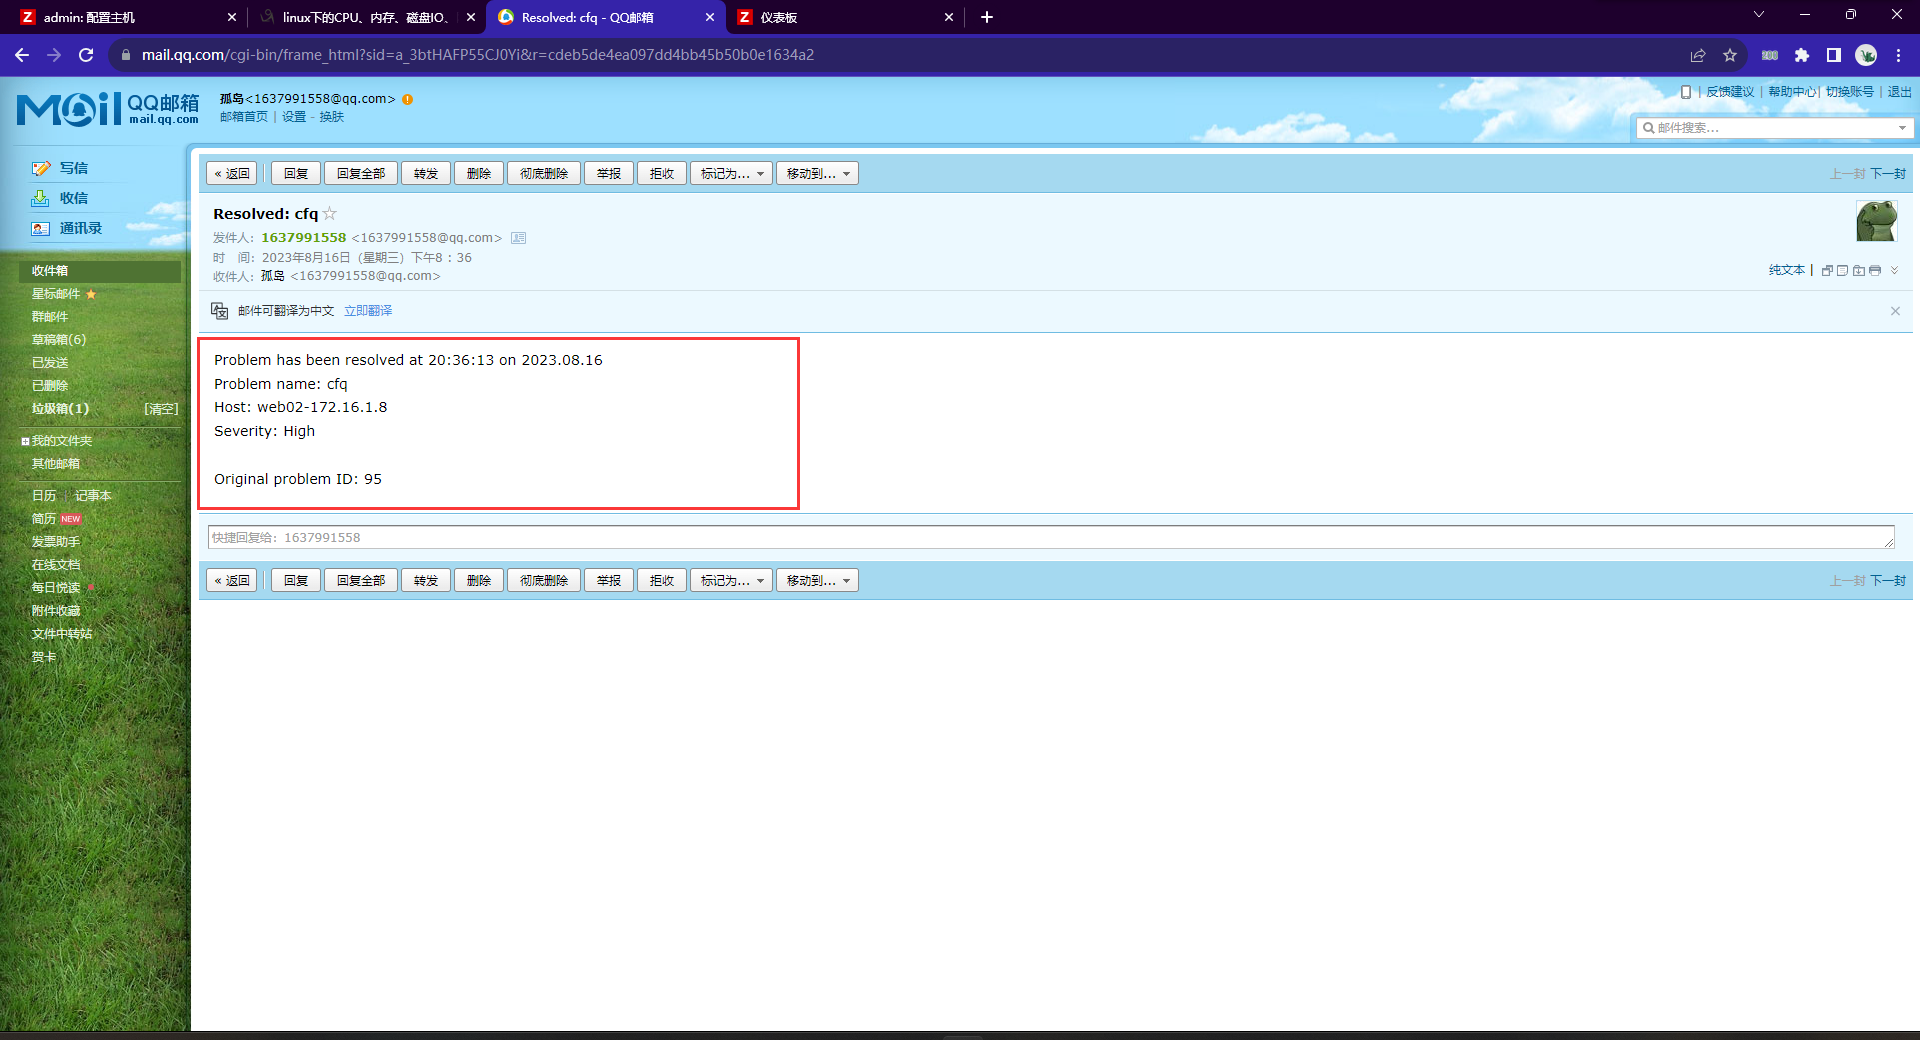Expand more mail options chevron
Screen dimensions: 1920x1040
tap(1894, 270)
